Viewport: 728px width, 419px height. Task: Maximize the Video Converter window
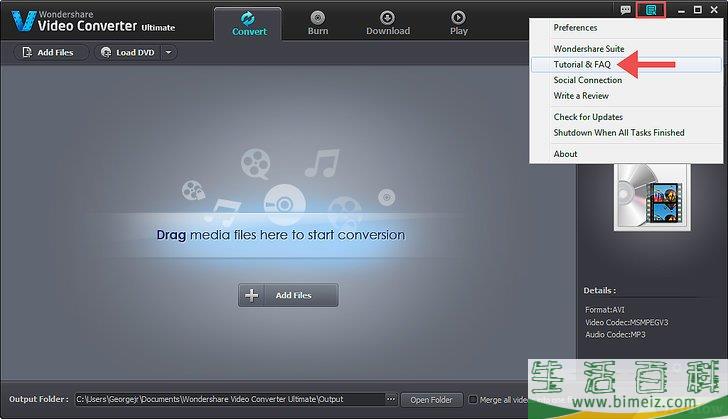point(697,10)
